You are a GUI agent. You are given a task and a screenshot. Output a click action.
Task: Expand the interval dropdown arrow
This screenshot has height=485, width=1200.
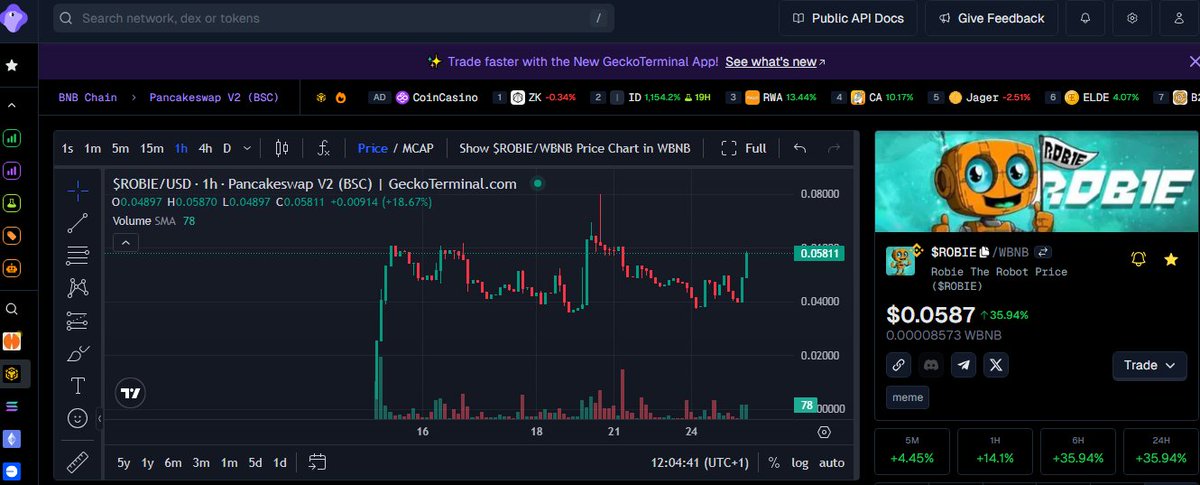click(x=247, y=148)
